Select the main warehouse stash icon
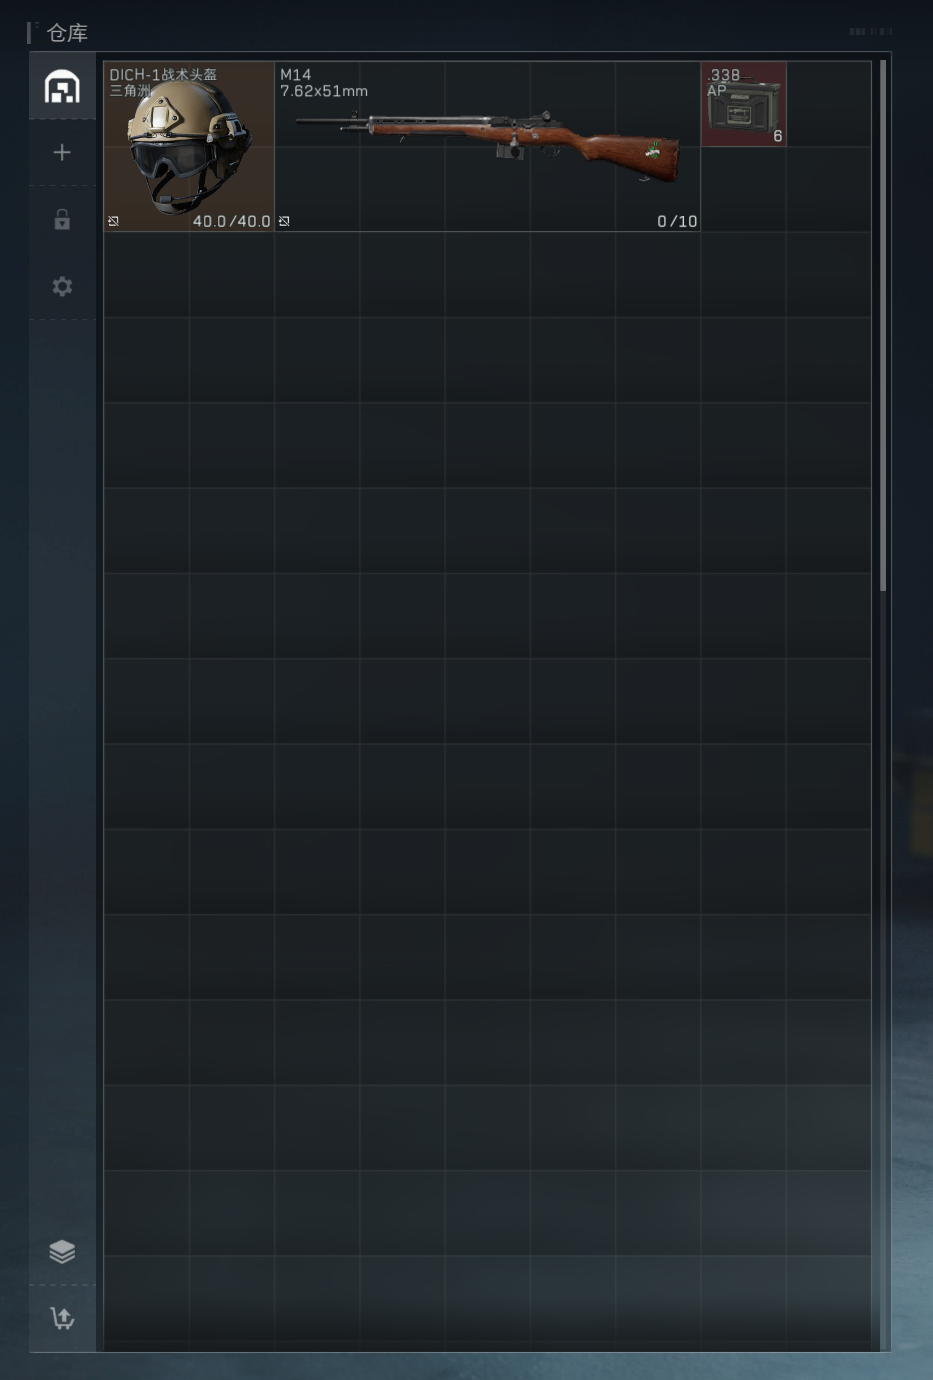 coord(62,87)
